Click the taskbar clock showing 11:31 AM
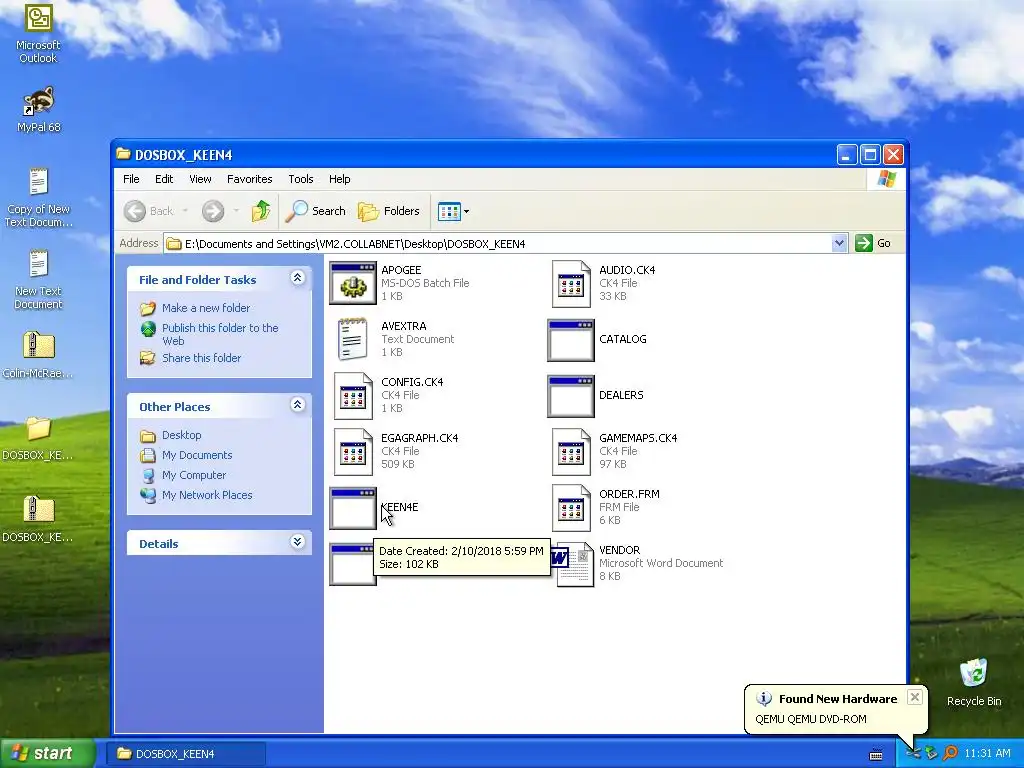This screenshot has height=768, width=1024. [987, 754]
